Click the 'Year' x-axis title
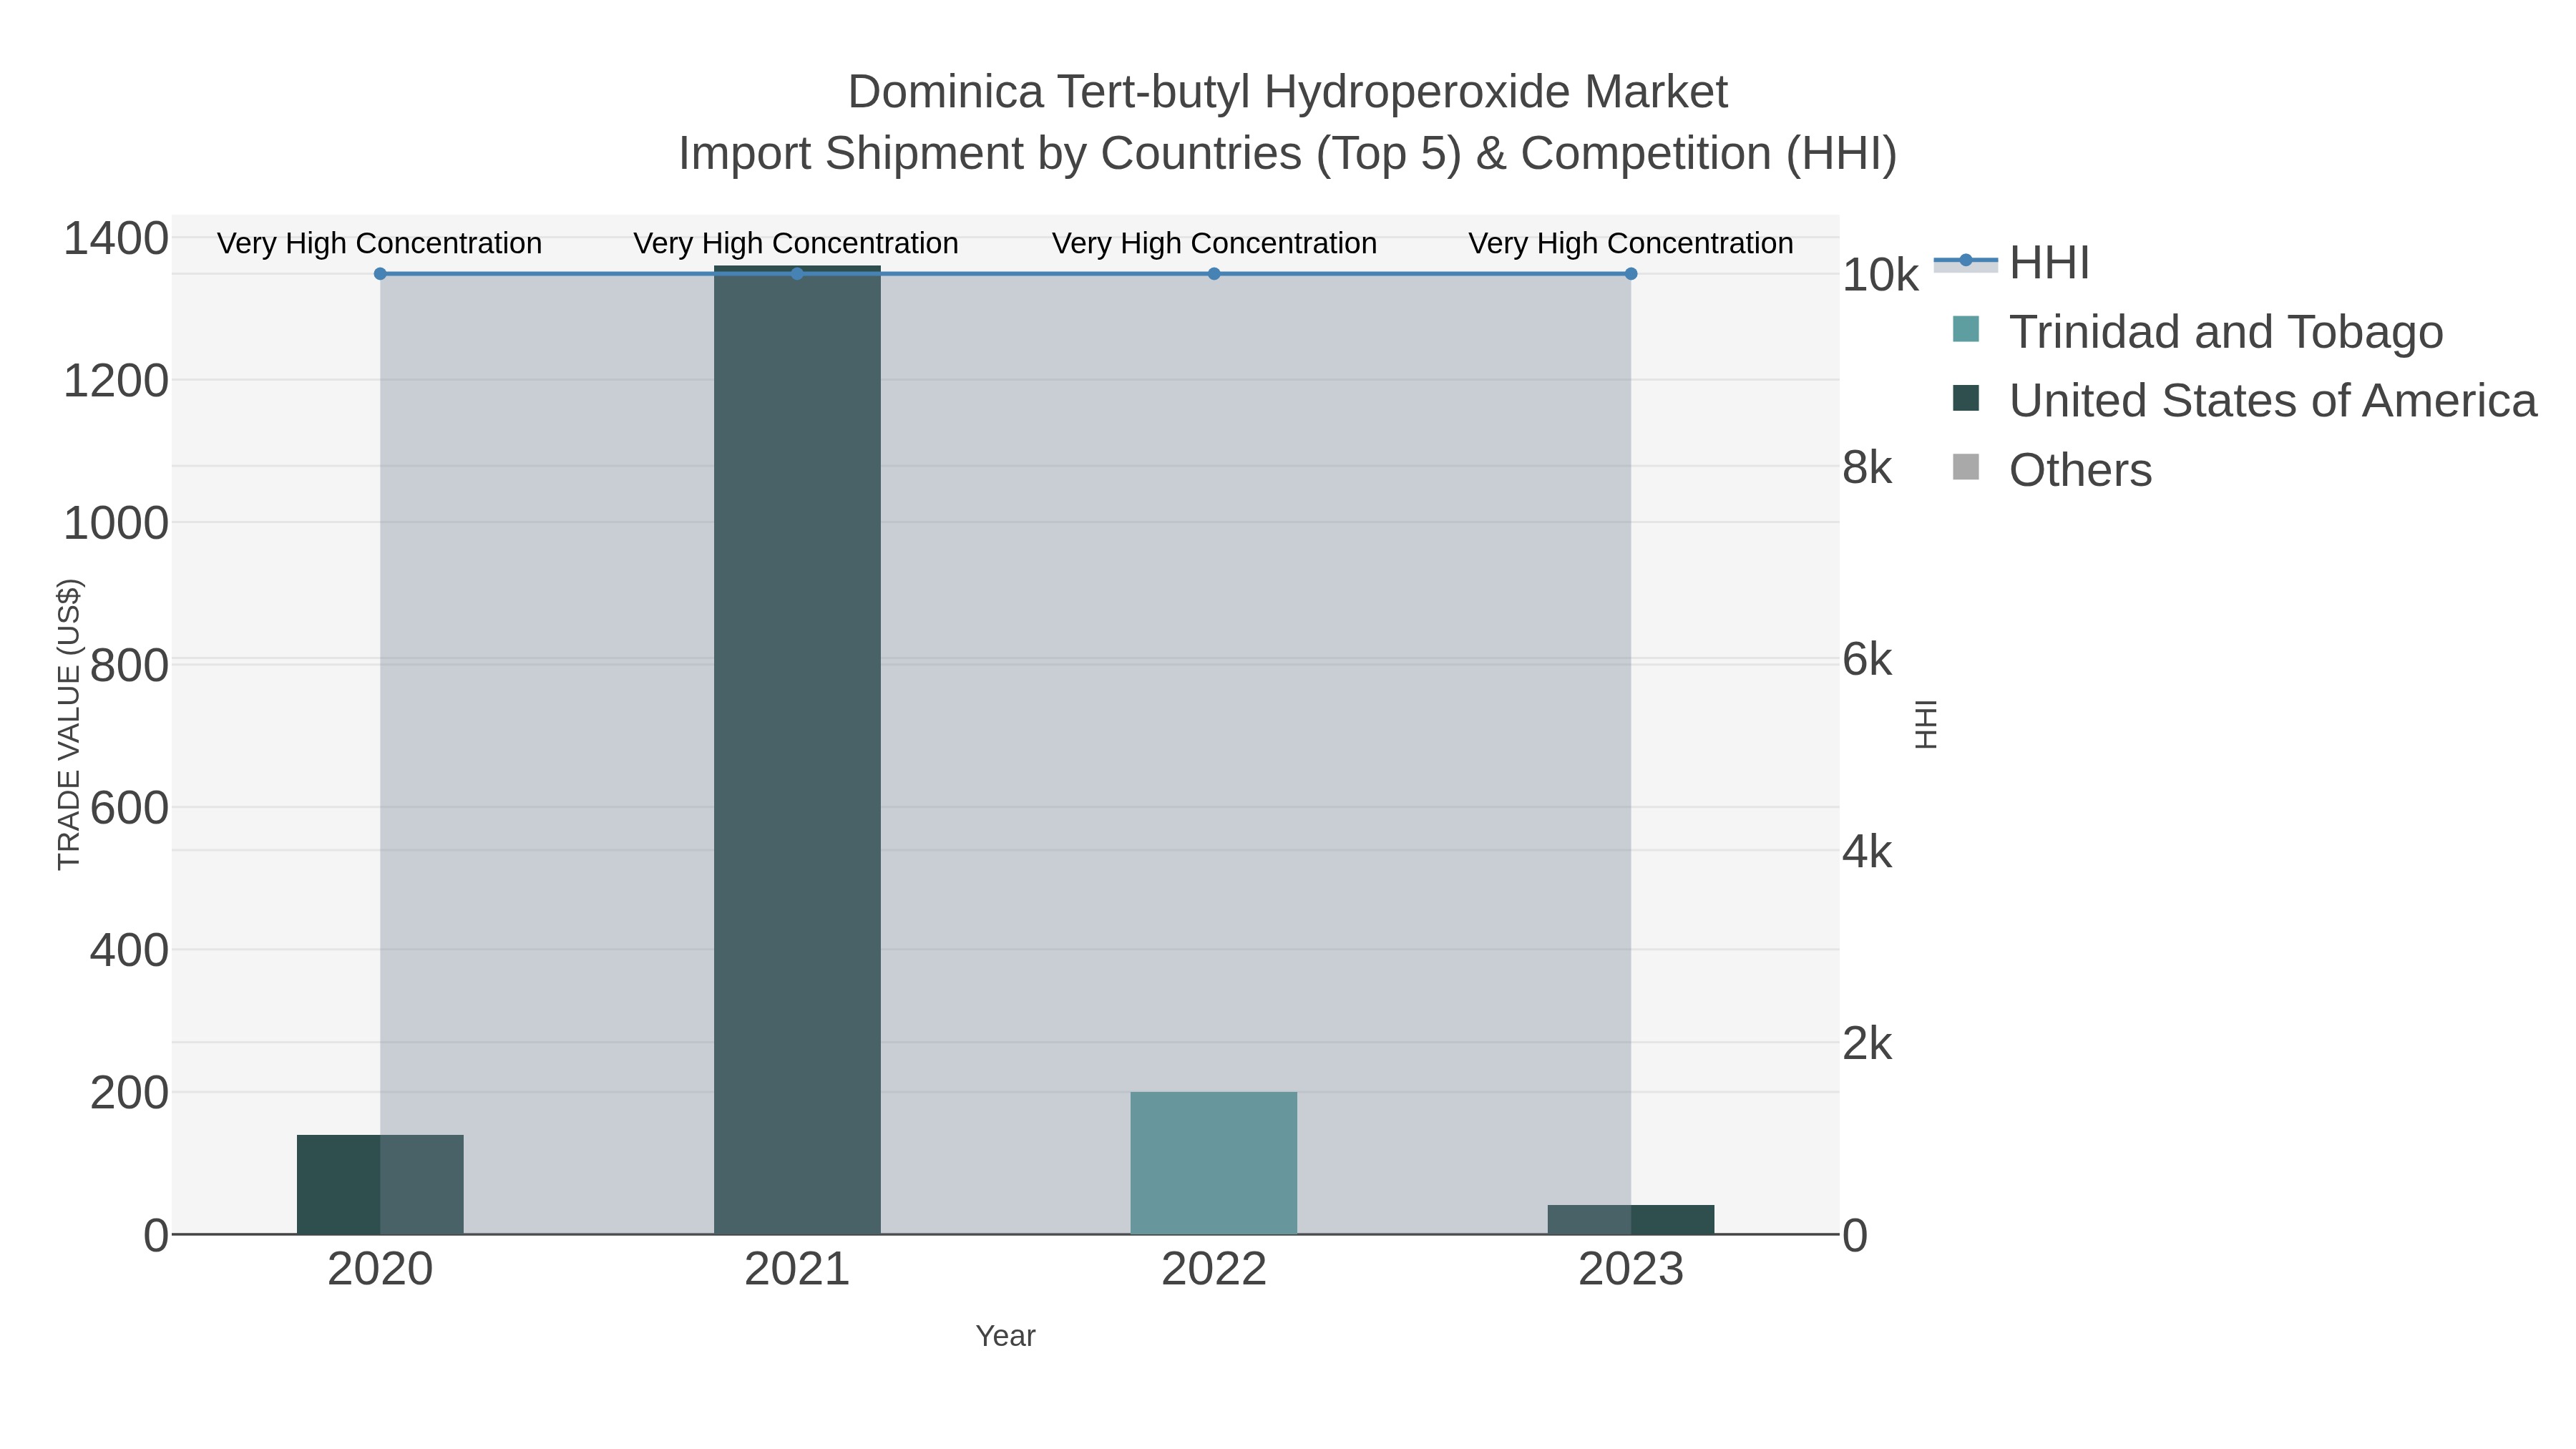2576x1449 pixels. coord(1006,1336)
